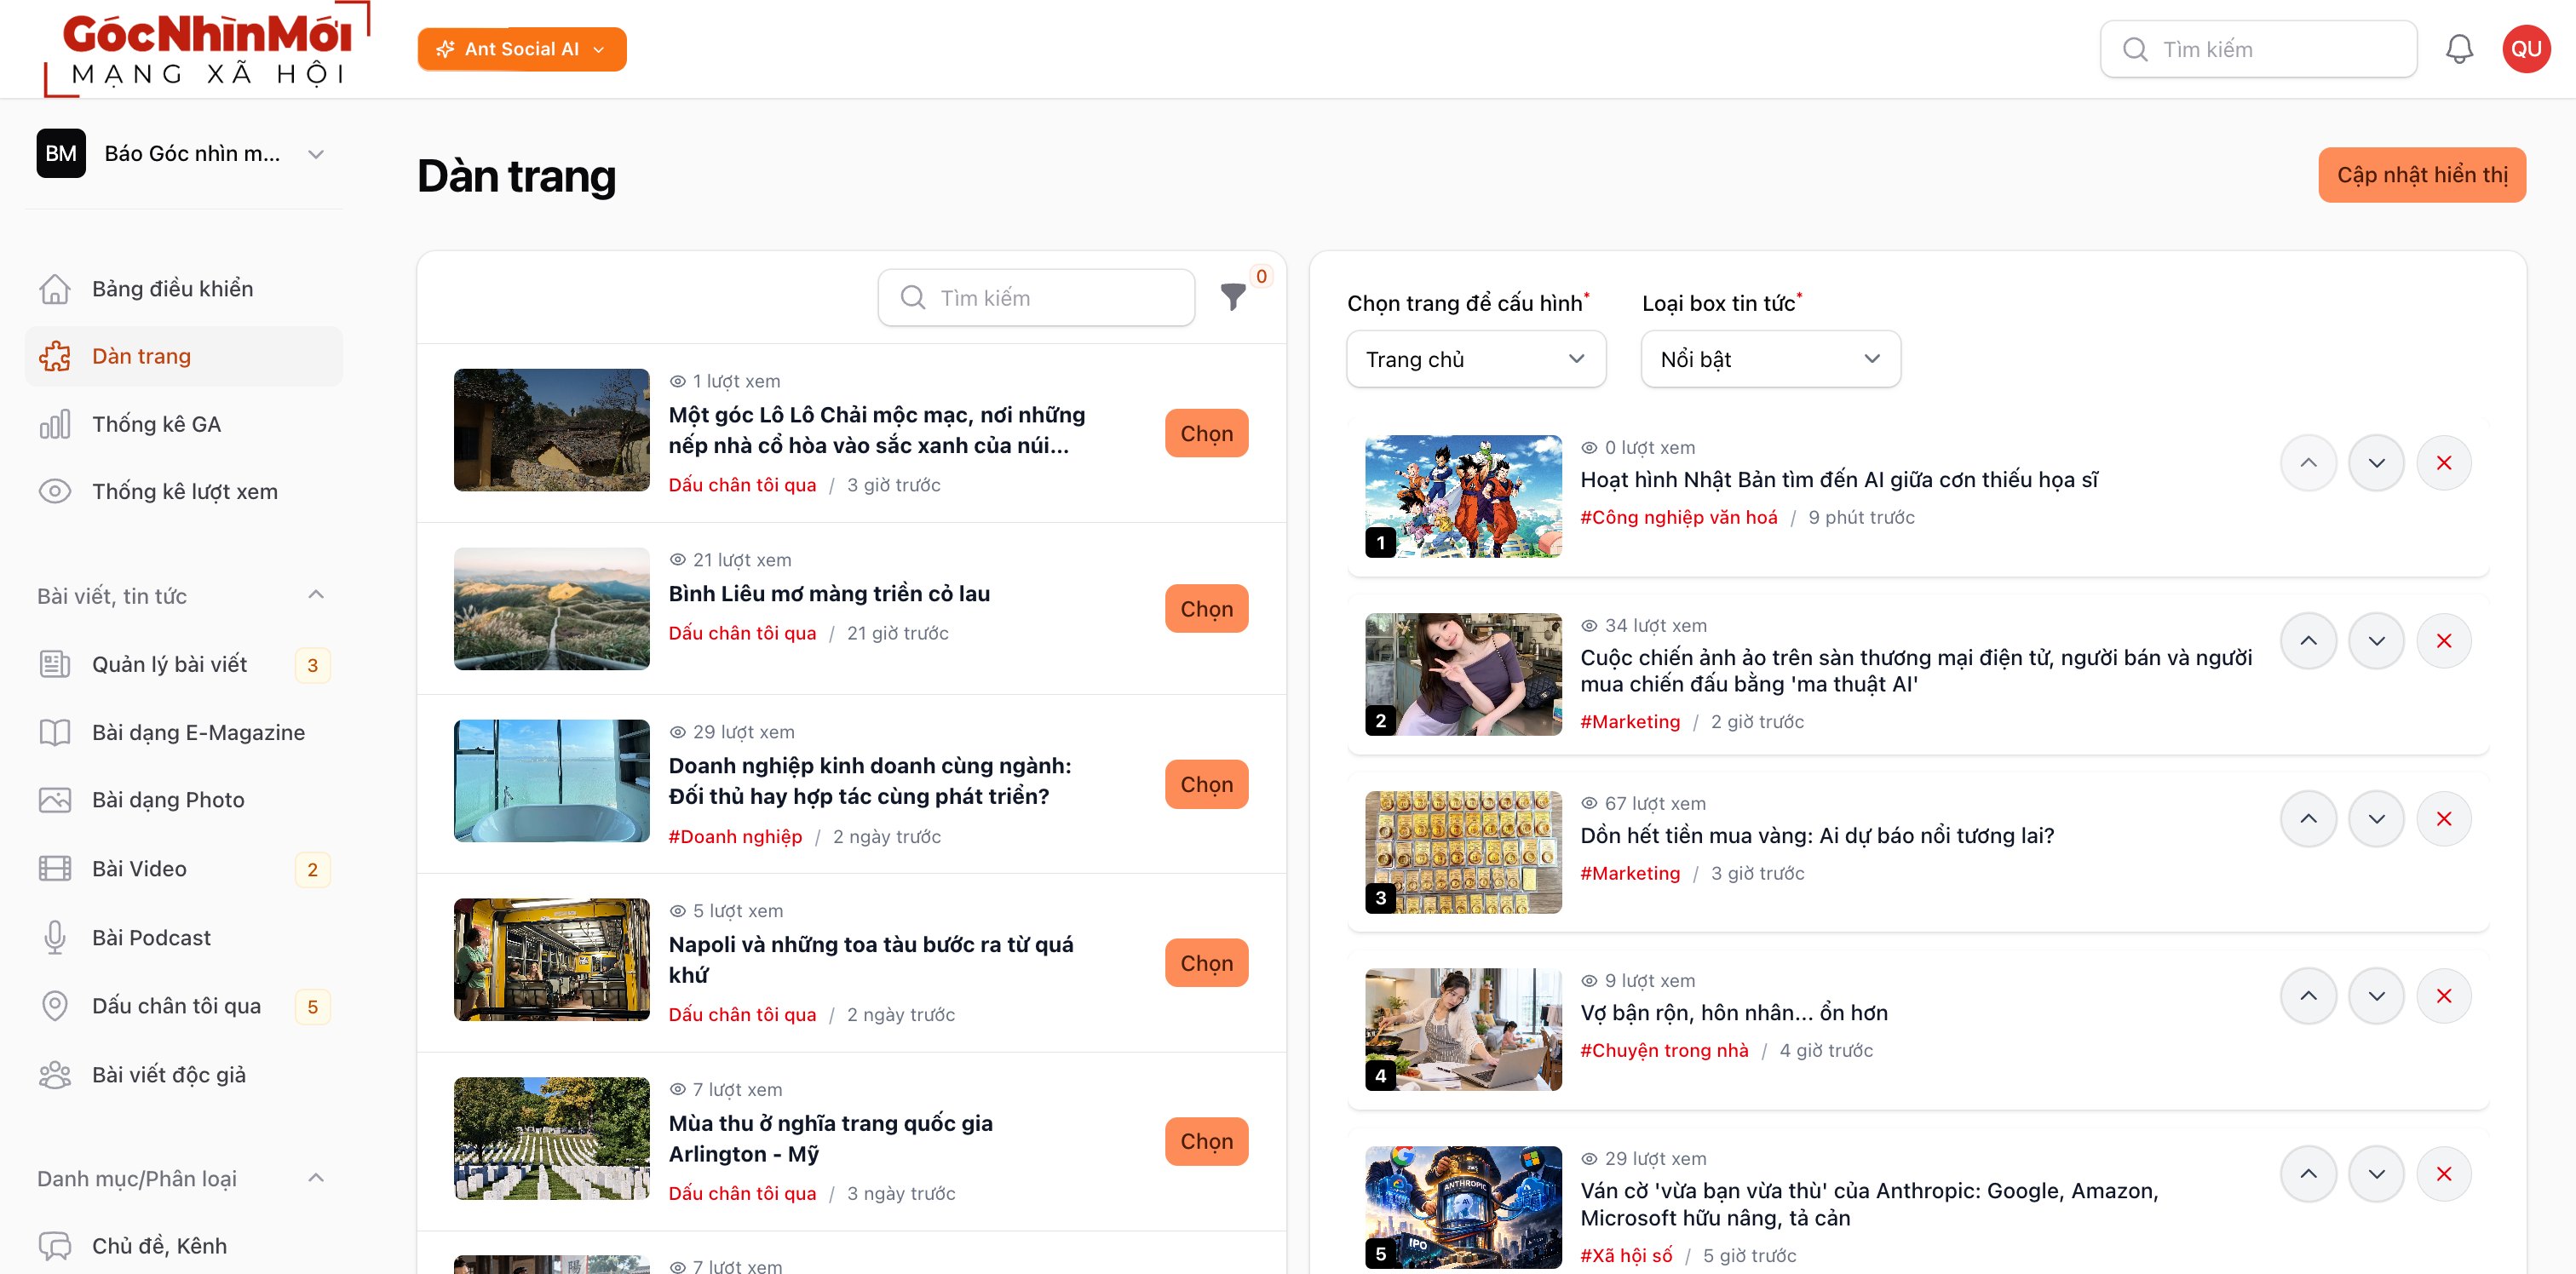The width and height of the screenshot is (2576, 1274).
Task: Click the GócNhìnMới logo
Action: (x=207, y=49)
